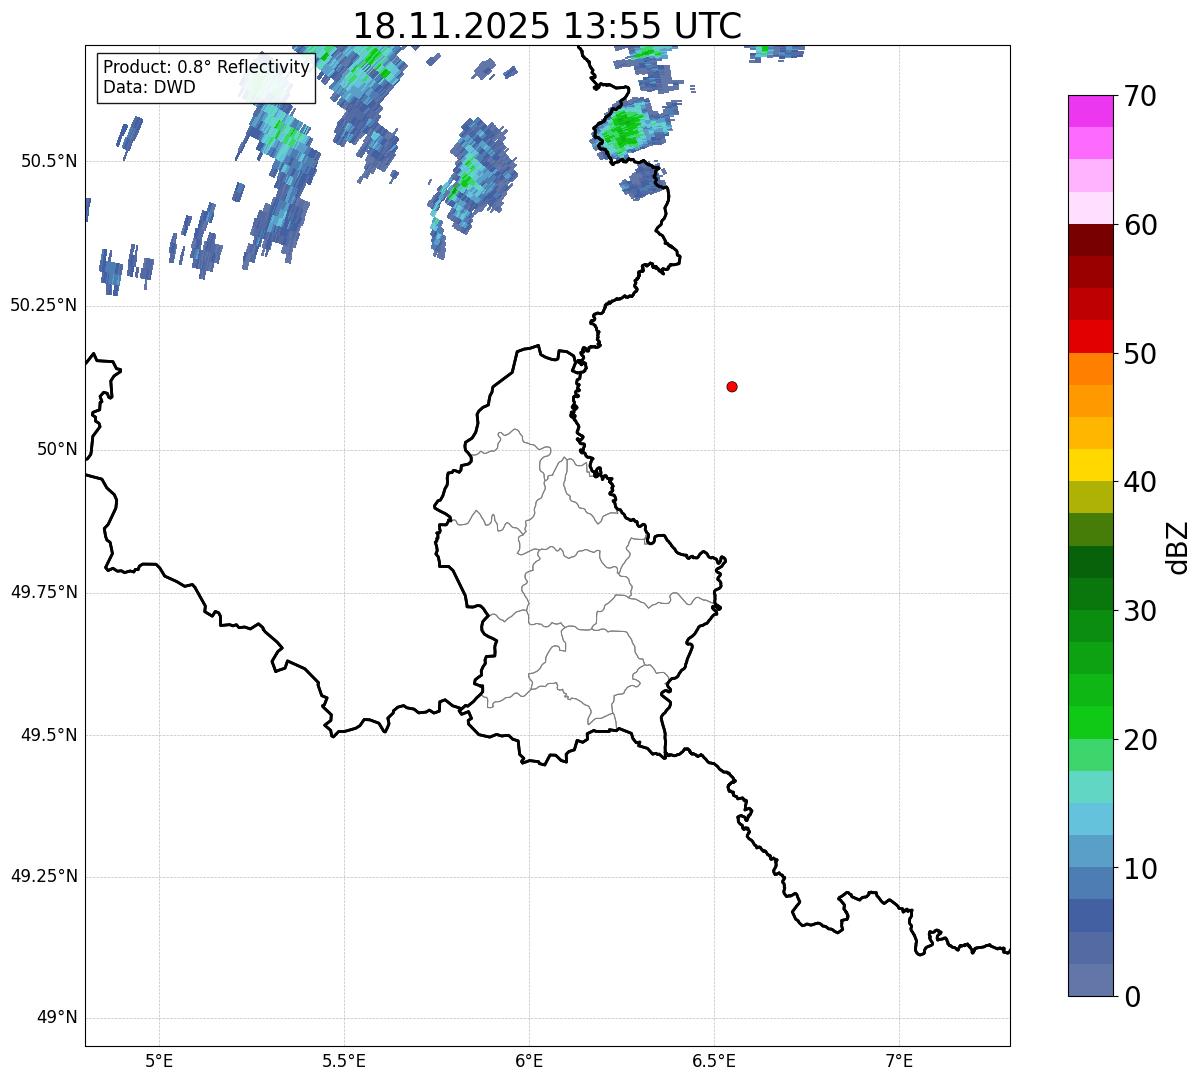1202x1081 pixels.
Task: Click the 50.25°N latitude label
Action: point(44,305)
